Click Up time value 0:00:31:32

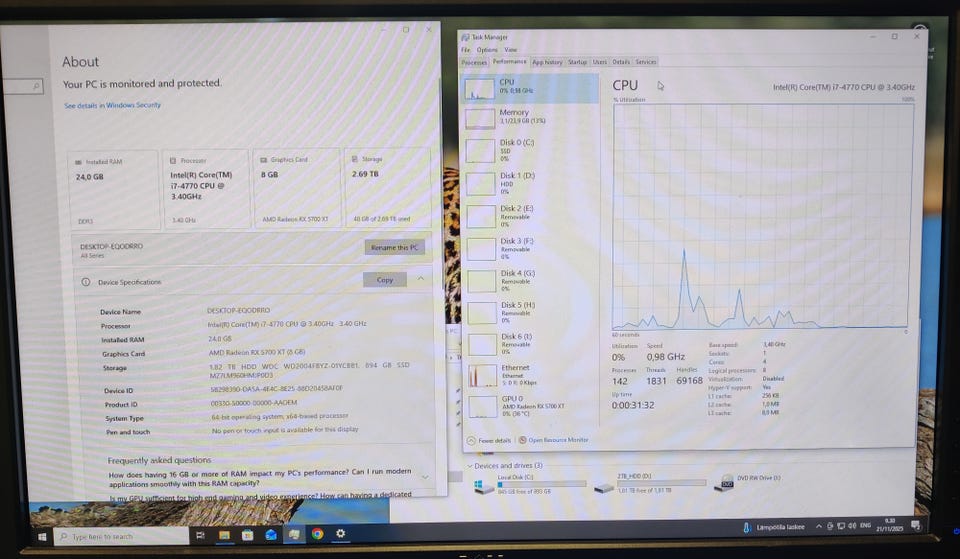pos(632,405)
